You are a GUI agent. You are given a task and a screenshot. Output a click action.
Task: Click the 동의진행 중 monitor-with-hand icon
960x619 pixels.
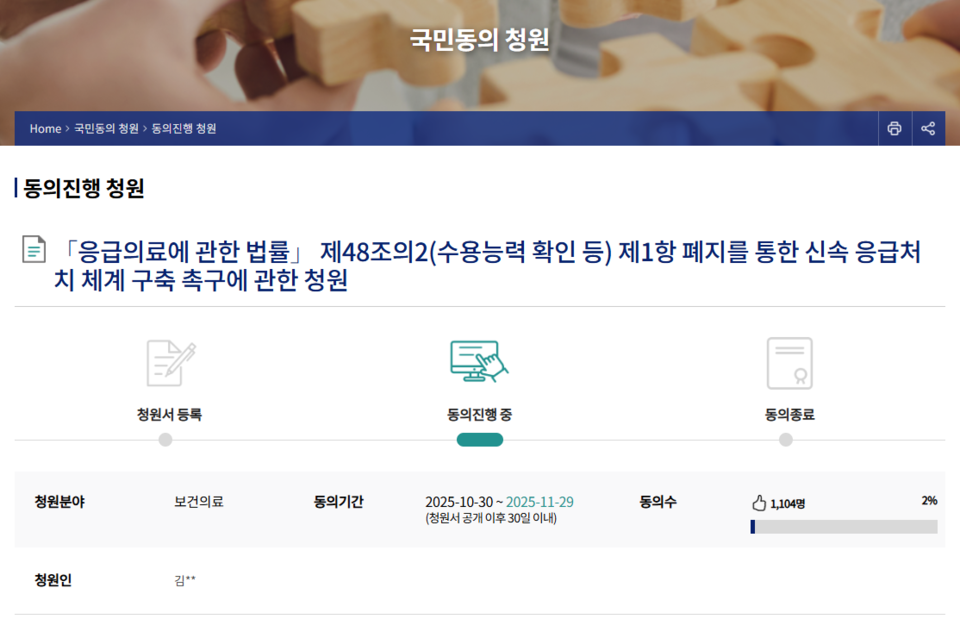(478, 362)
